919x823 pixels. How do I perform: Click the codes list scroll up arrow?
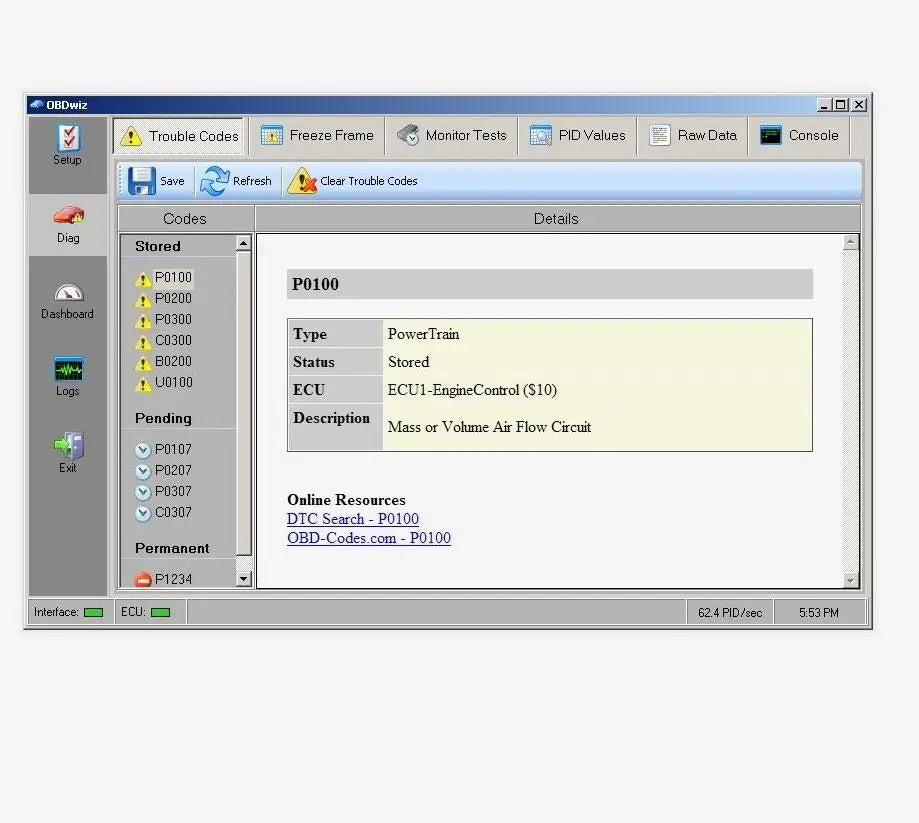pos(244,243)
